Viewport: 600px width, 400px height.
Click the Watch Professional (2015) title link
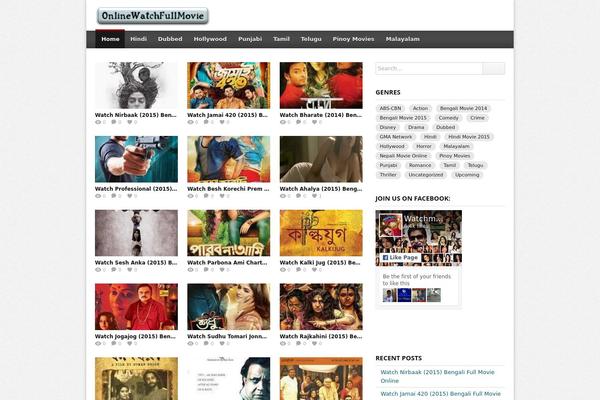[x=136, y=189]
